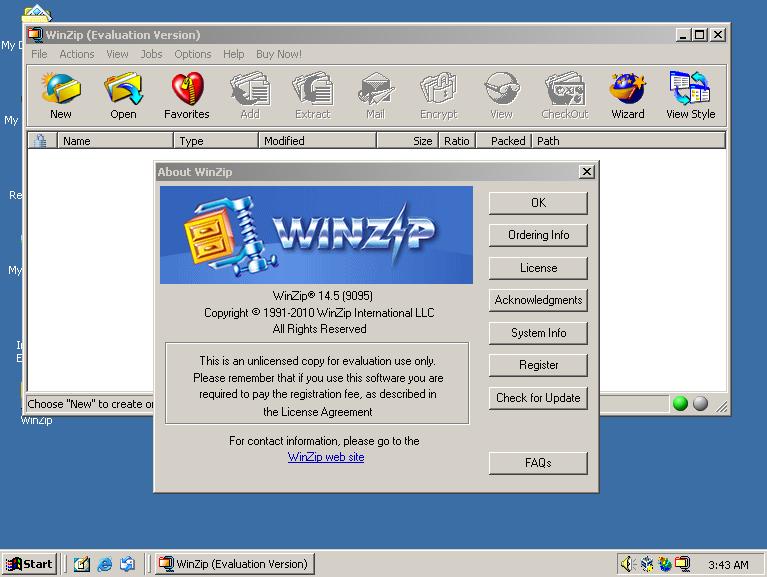Launch the Wizard from the toolbar
The height and width of the screenshot is (577, 767).
[x=628, y=95]
